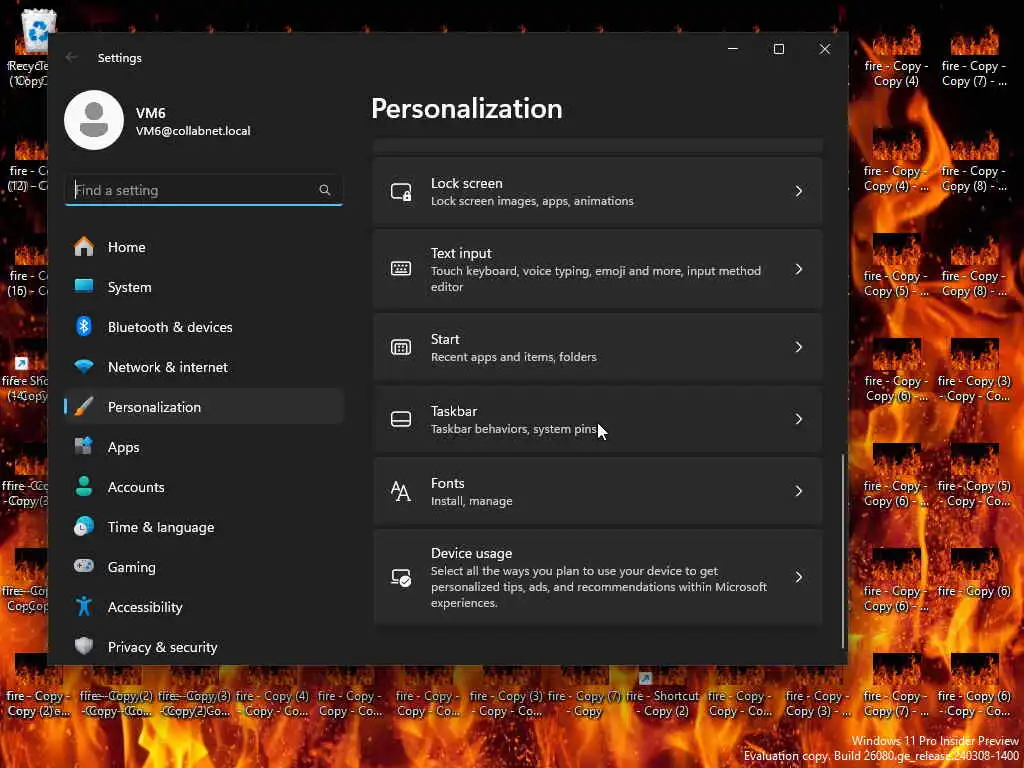This screenshot has height=768, width=1024.
Task: Go to System settings
Action: (204, 287)
